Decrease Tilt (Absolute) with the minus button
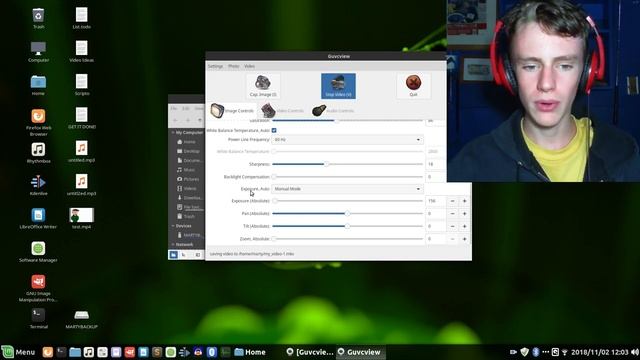This screenshot has width=640, height=360. (452, 226)
